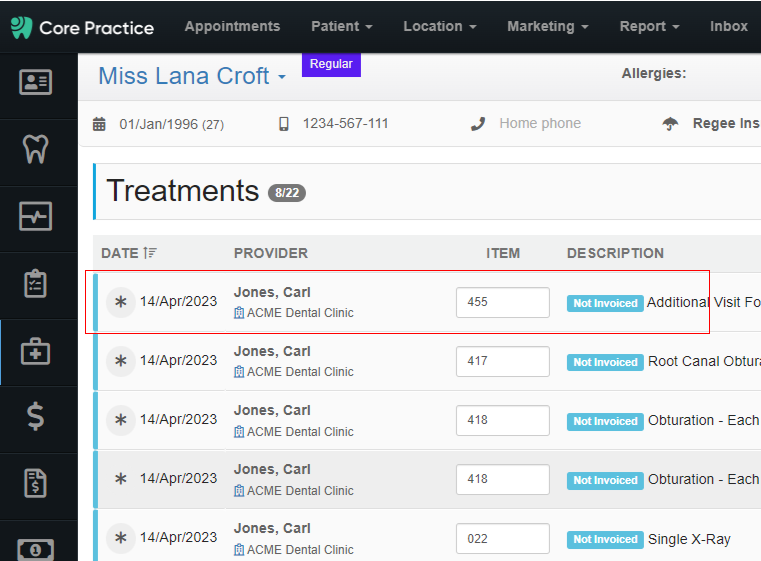Viewport: 761px width, 561px height.
Task: Select the Home phone placeholder field
Action: pos(540,123)
